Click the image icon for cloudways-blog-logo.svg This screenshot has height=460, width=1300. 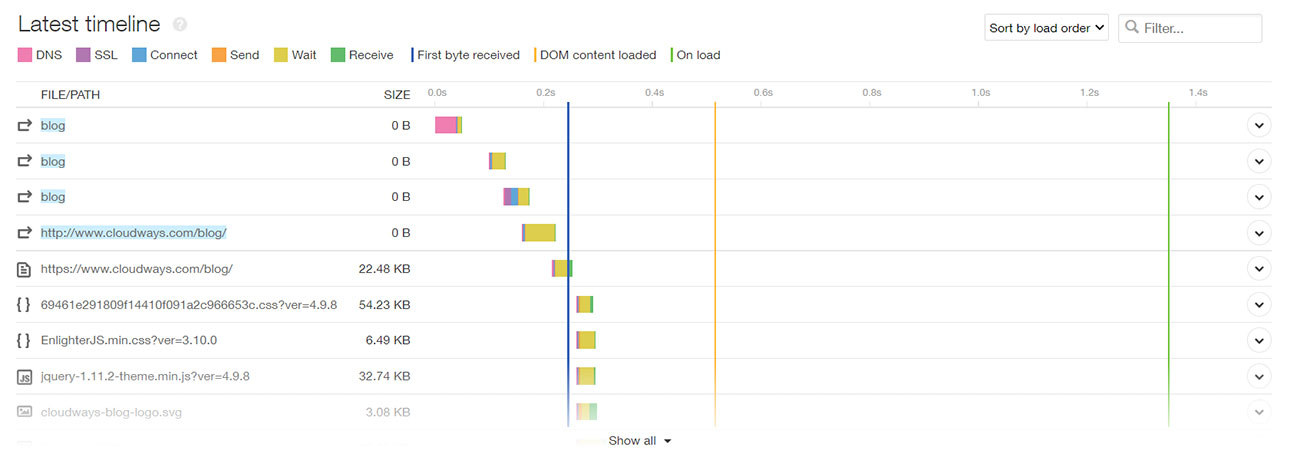(x=25, y=412)
